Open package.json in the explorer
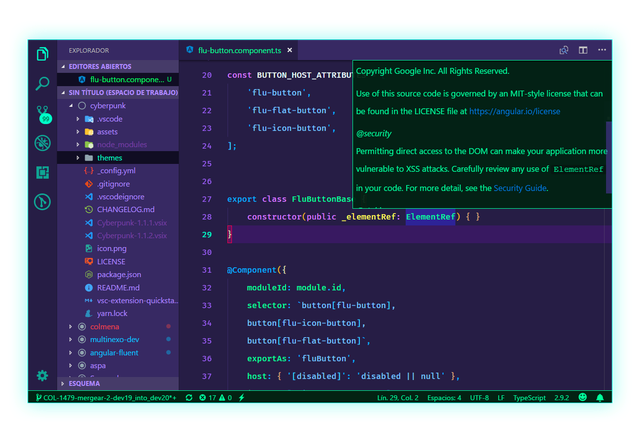Screen dimensions: 640x443 point(118,274)
